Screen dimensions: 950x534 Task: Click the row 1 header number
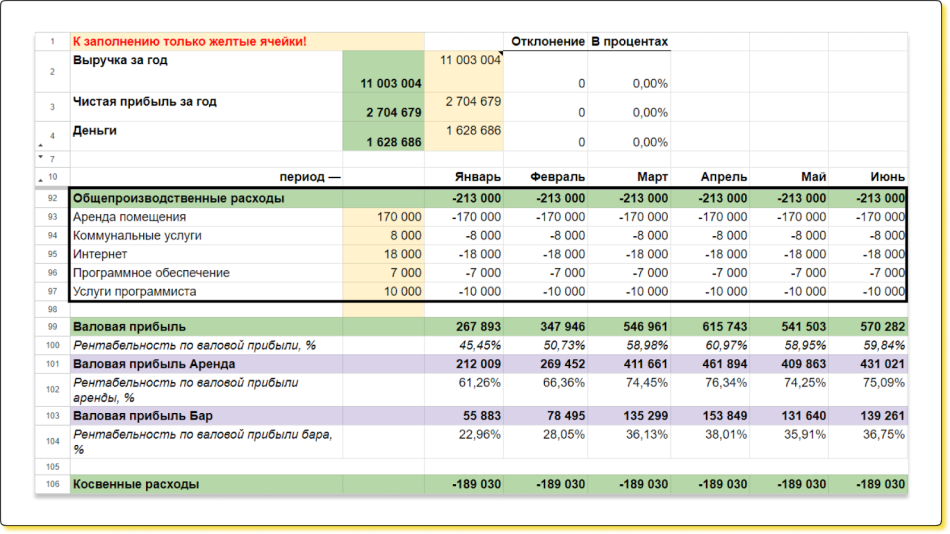[x=52, y=42]
